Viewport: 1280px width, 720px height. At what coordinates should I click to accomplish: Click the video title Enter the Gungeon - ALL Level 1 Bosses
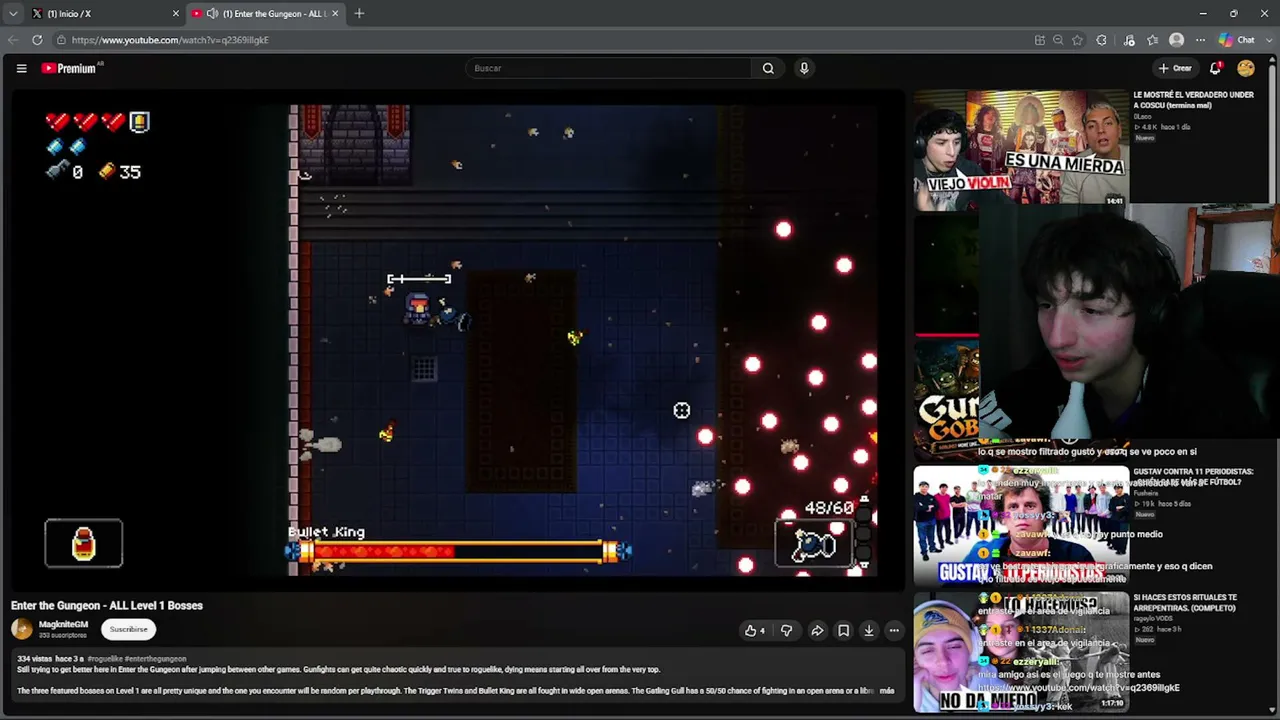[107, 605]
